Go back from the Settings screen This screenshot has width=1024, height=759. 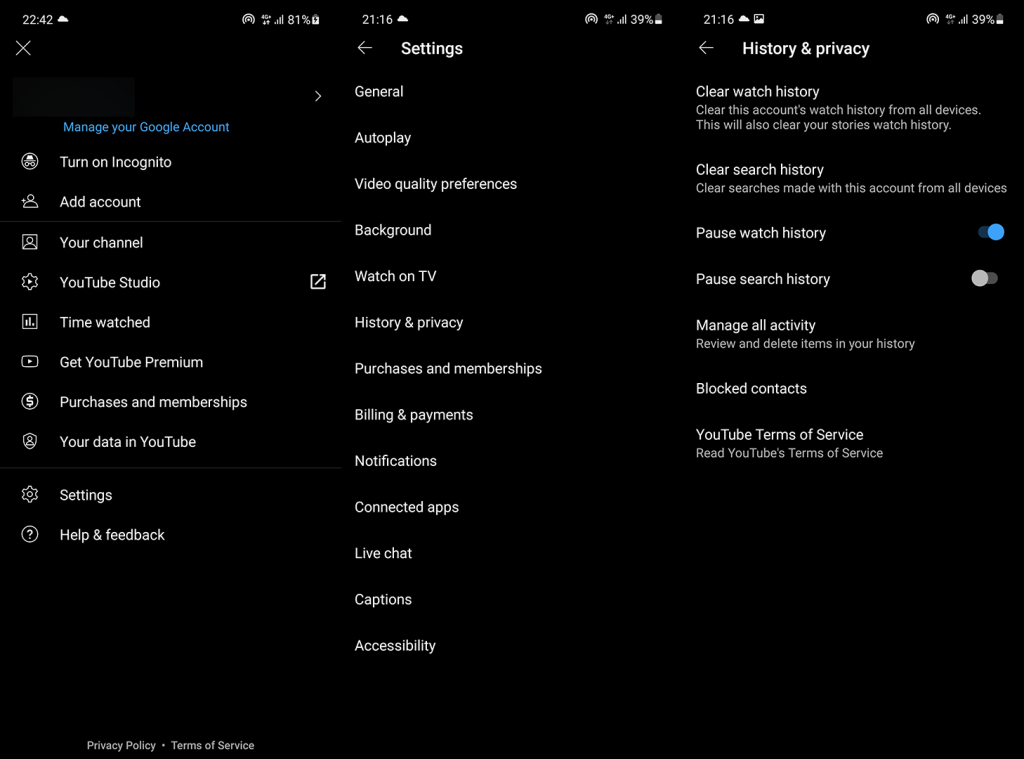(365, 48)
